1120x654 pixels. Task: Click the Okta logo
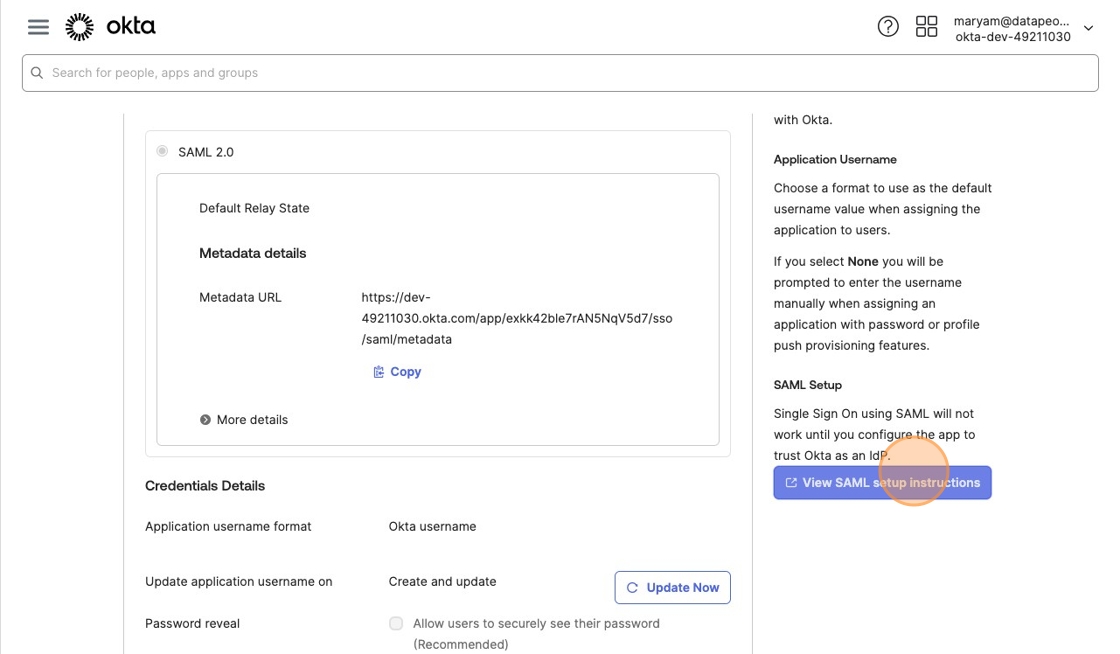(x=110, y=27)
